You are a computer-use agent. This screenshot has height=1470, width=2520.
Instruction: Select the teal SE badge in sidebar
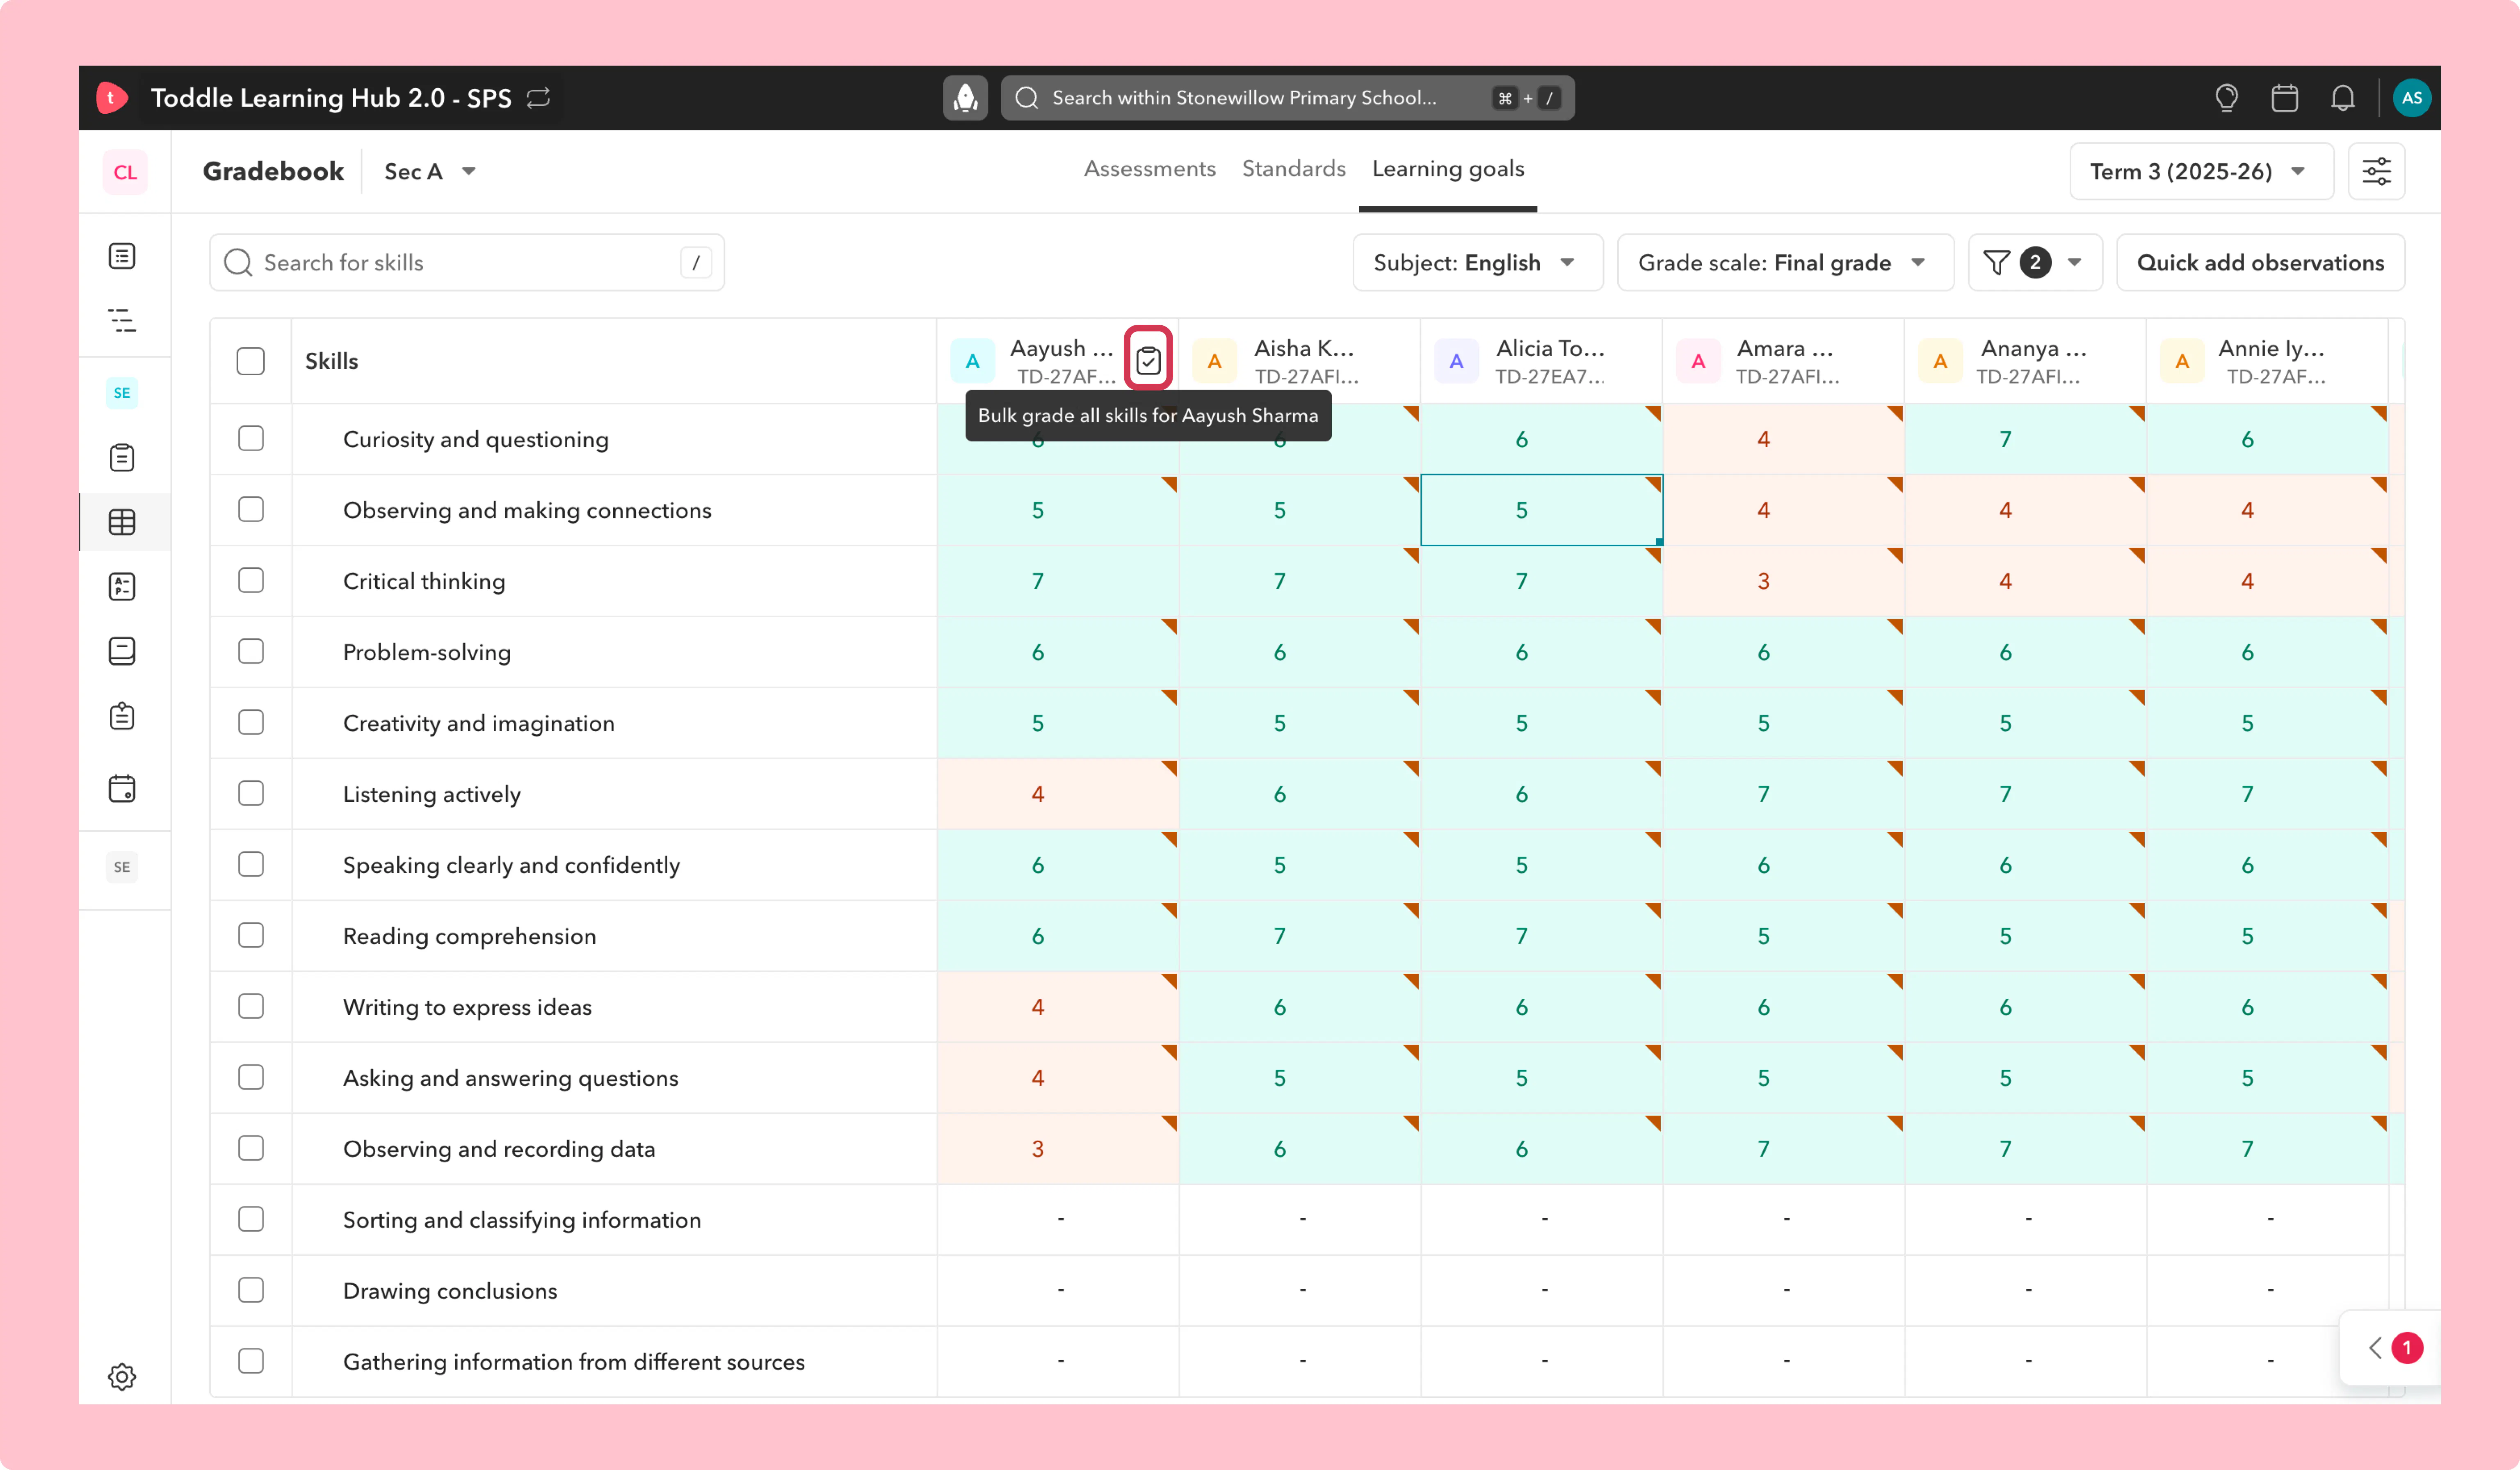pyautogui.click(x=122, y=393)
